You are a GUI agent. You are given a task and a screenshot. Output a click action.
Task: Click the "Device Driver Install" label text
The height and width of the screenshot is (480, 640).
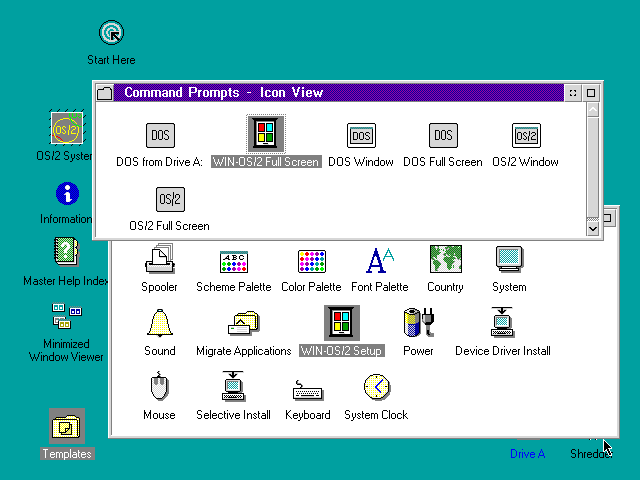(503, 351)
